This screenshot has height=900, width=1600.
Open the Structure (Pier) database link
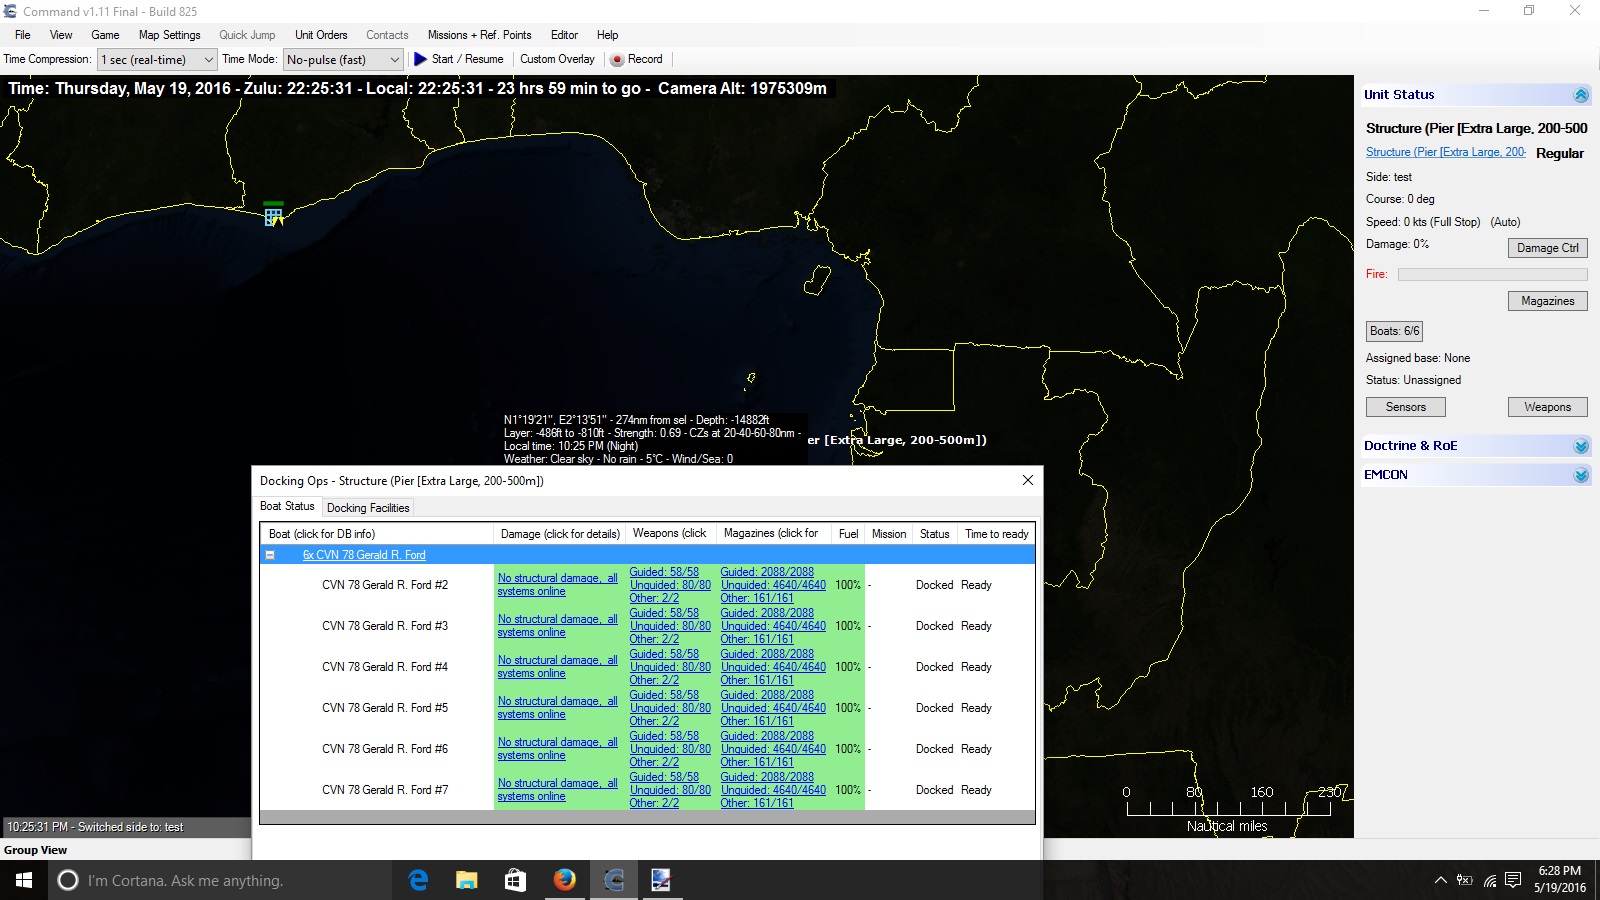click(x=1445, y=152)
